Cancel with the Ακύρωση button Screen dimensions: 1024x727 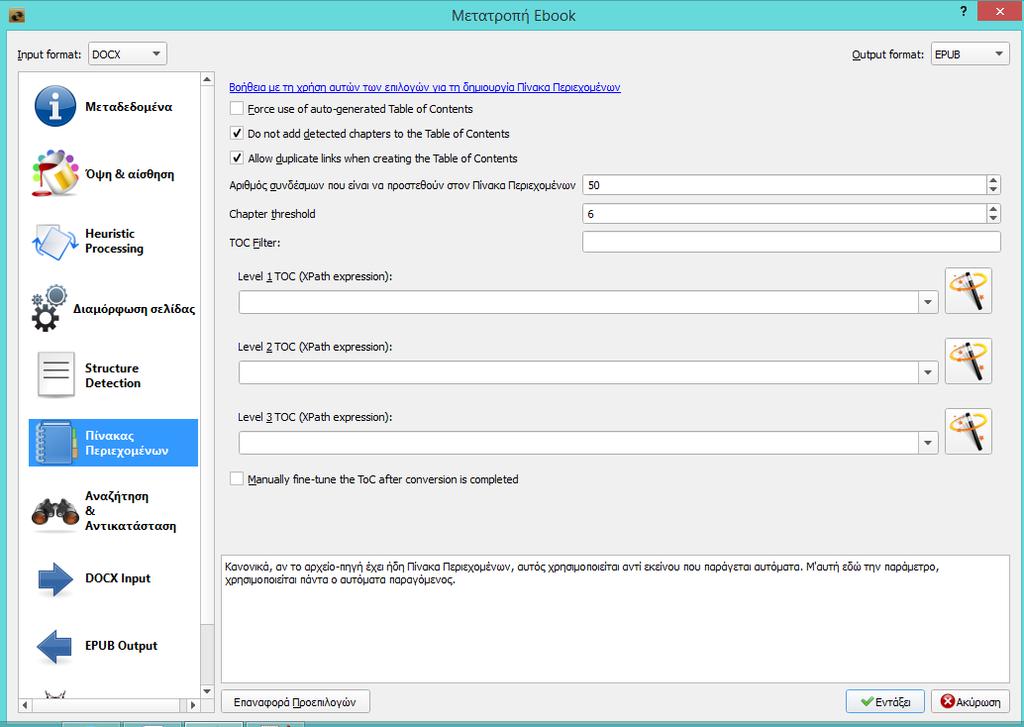click(x=970, y=702)
